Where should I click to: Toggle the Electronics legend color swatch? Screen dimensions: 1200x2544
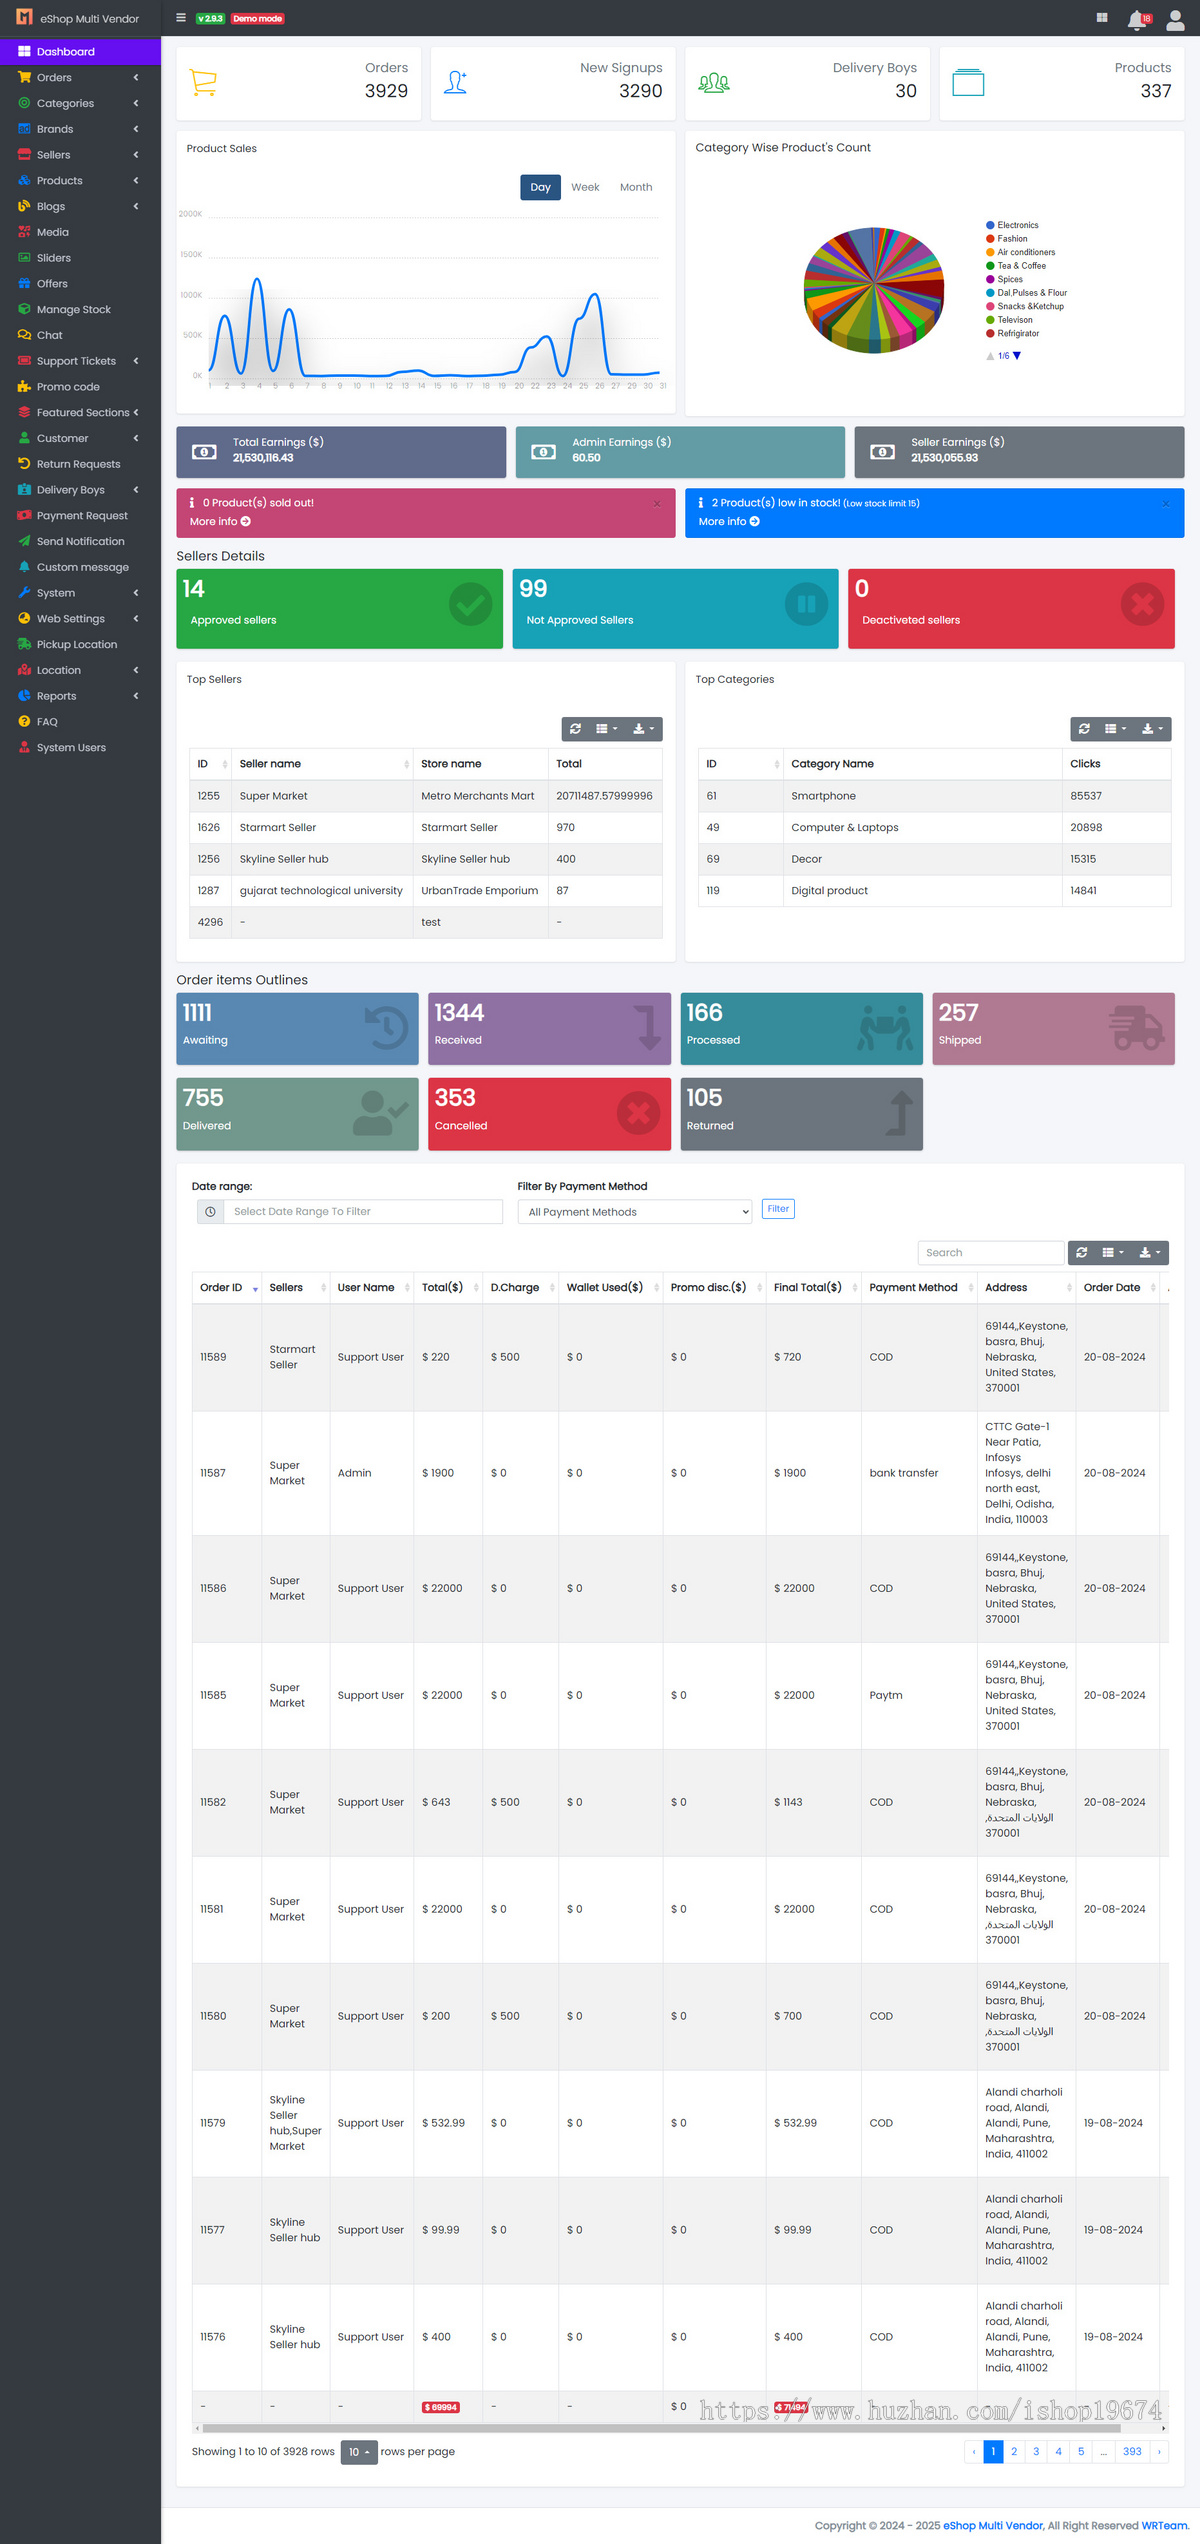tap(990, 225)
